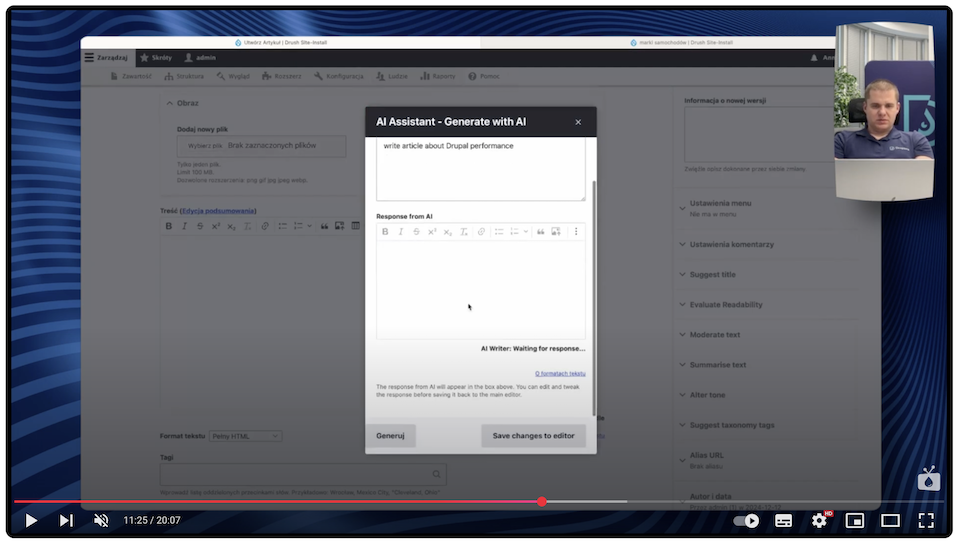
Task: Skip to next video
Action: point(66,521)
